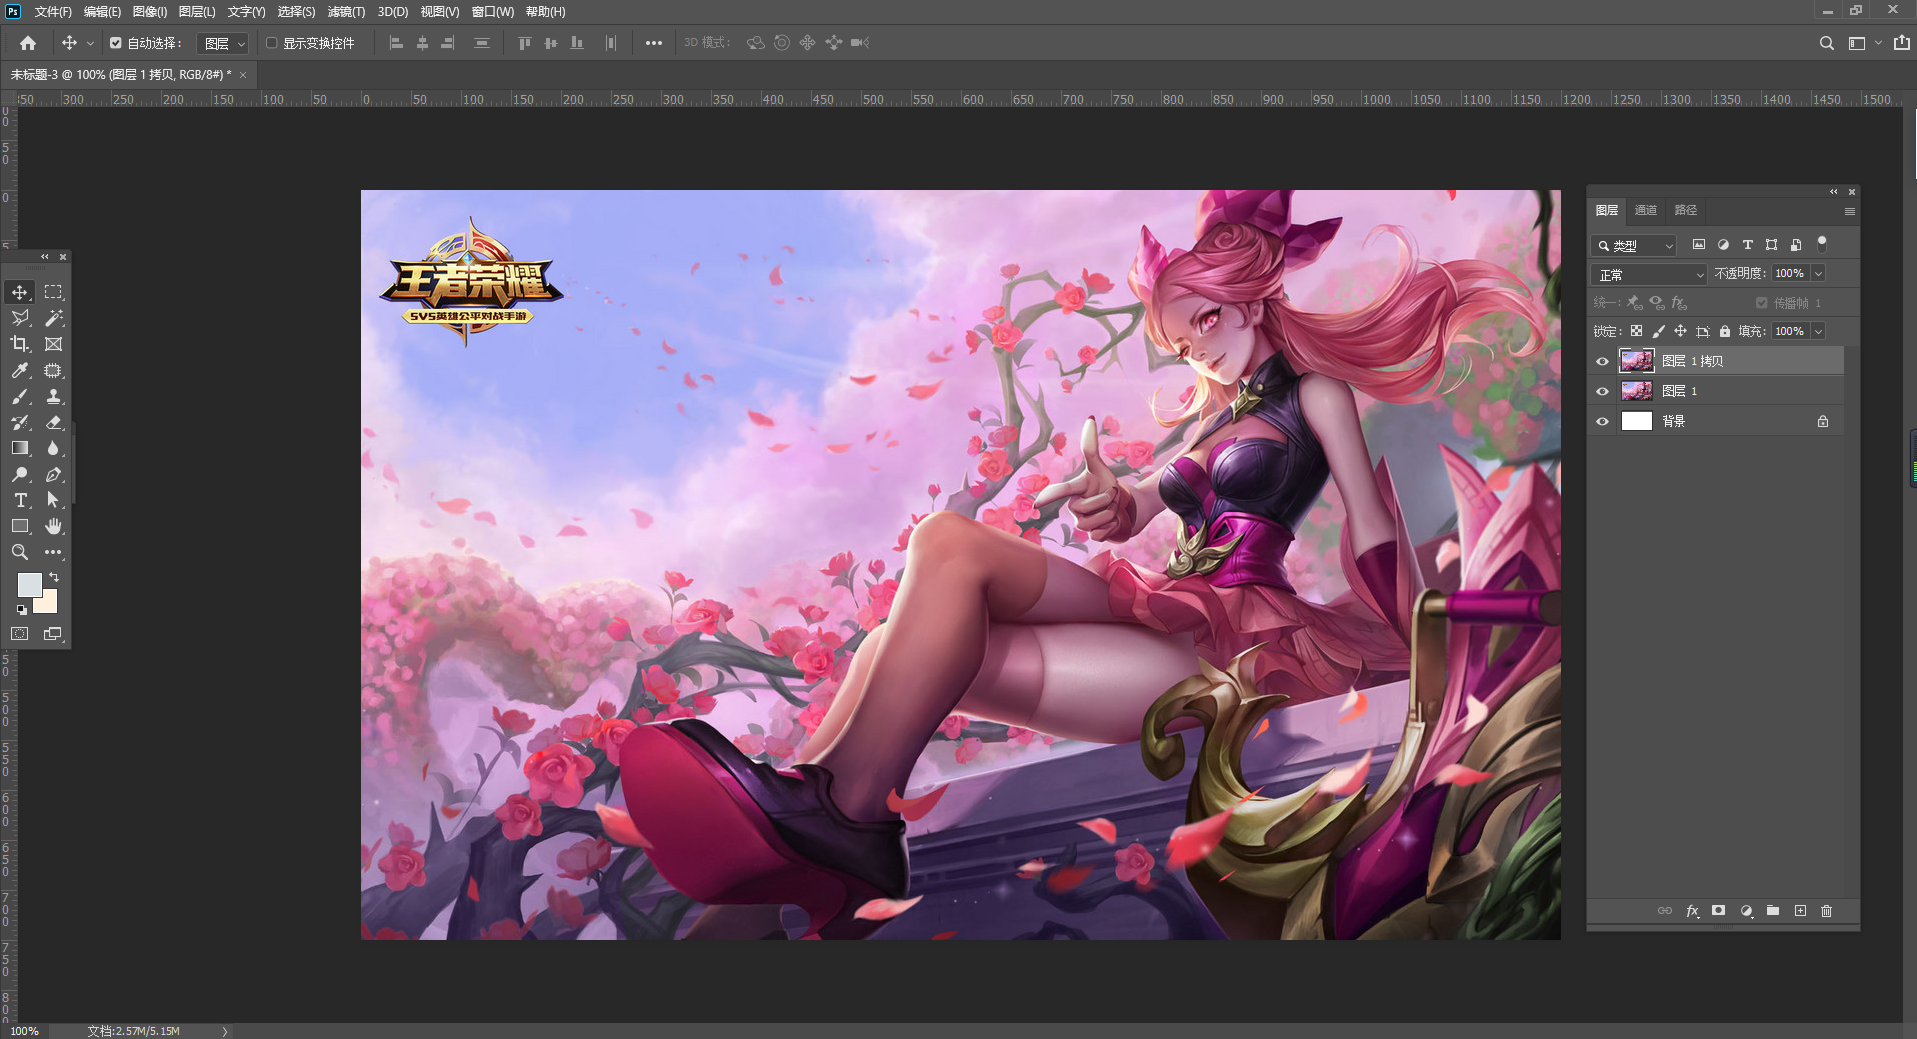Select the Brush tool in the toolbox

coord(20,396)
